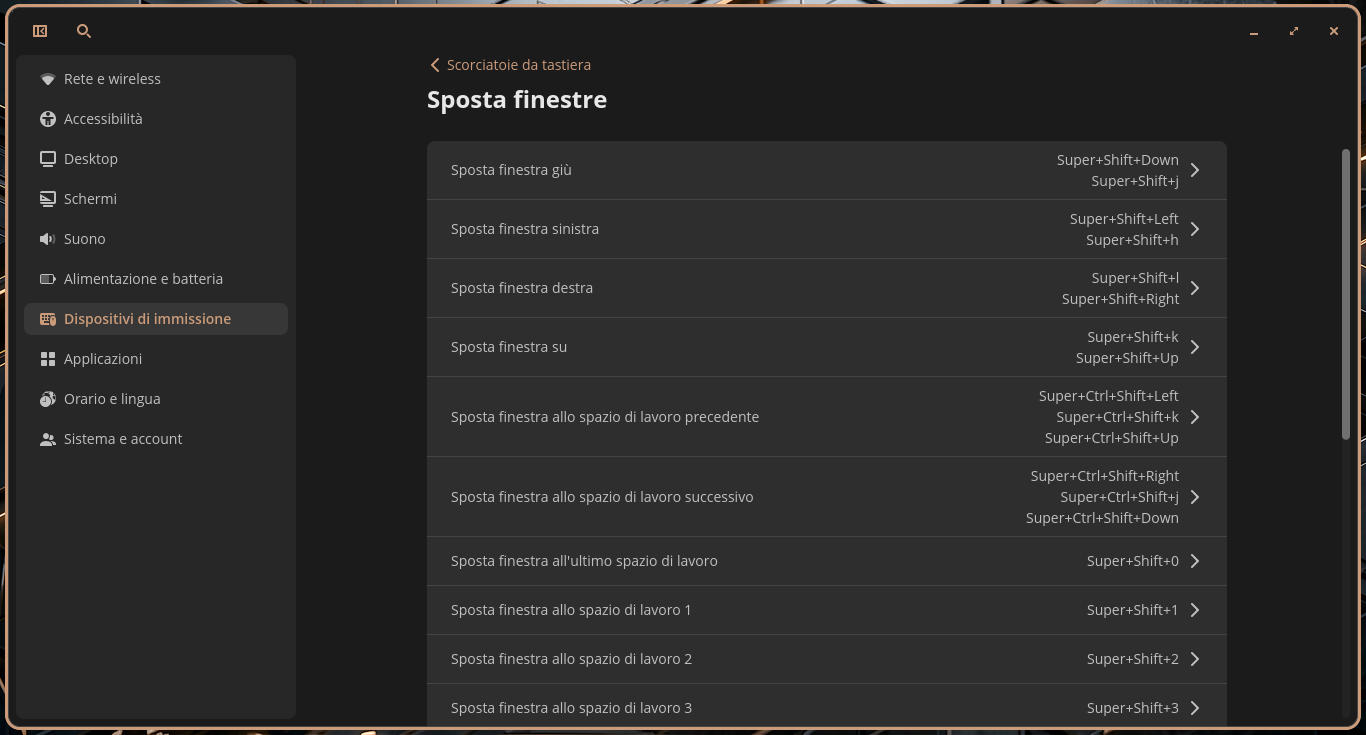Image resolution: width=1366 pixels, height=735 pixels.
Task: Expand the Sposta finestra sinistra chevron
Action: click(x=1195, y=229)
